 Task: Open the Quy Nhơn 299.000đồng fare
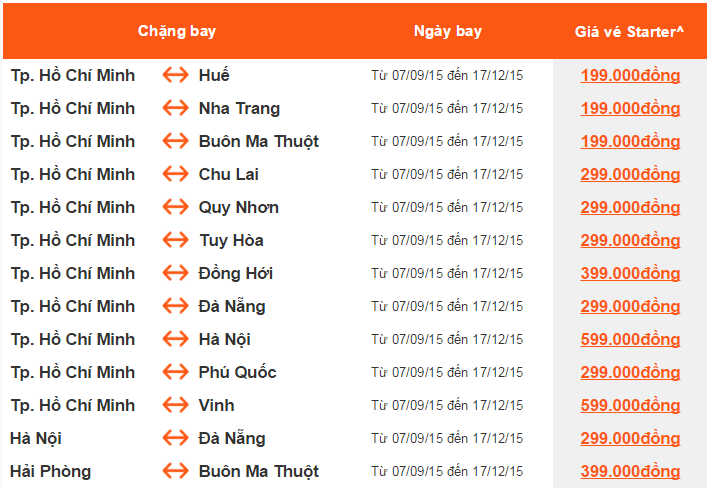click(630, 207)
